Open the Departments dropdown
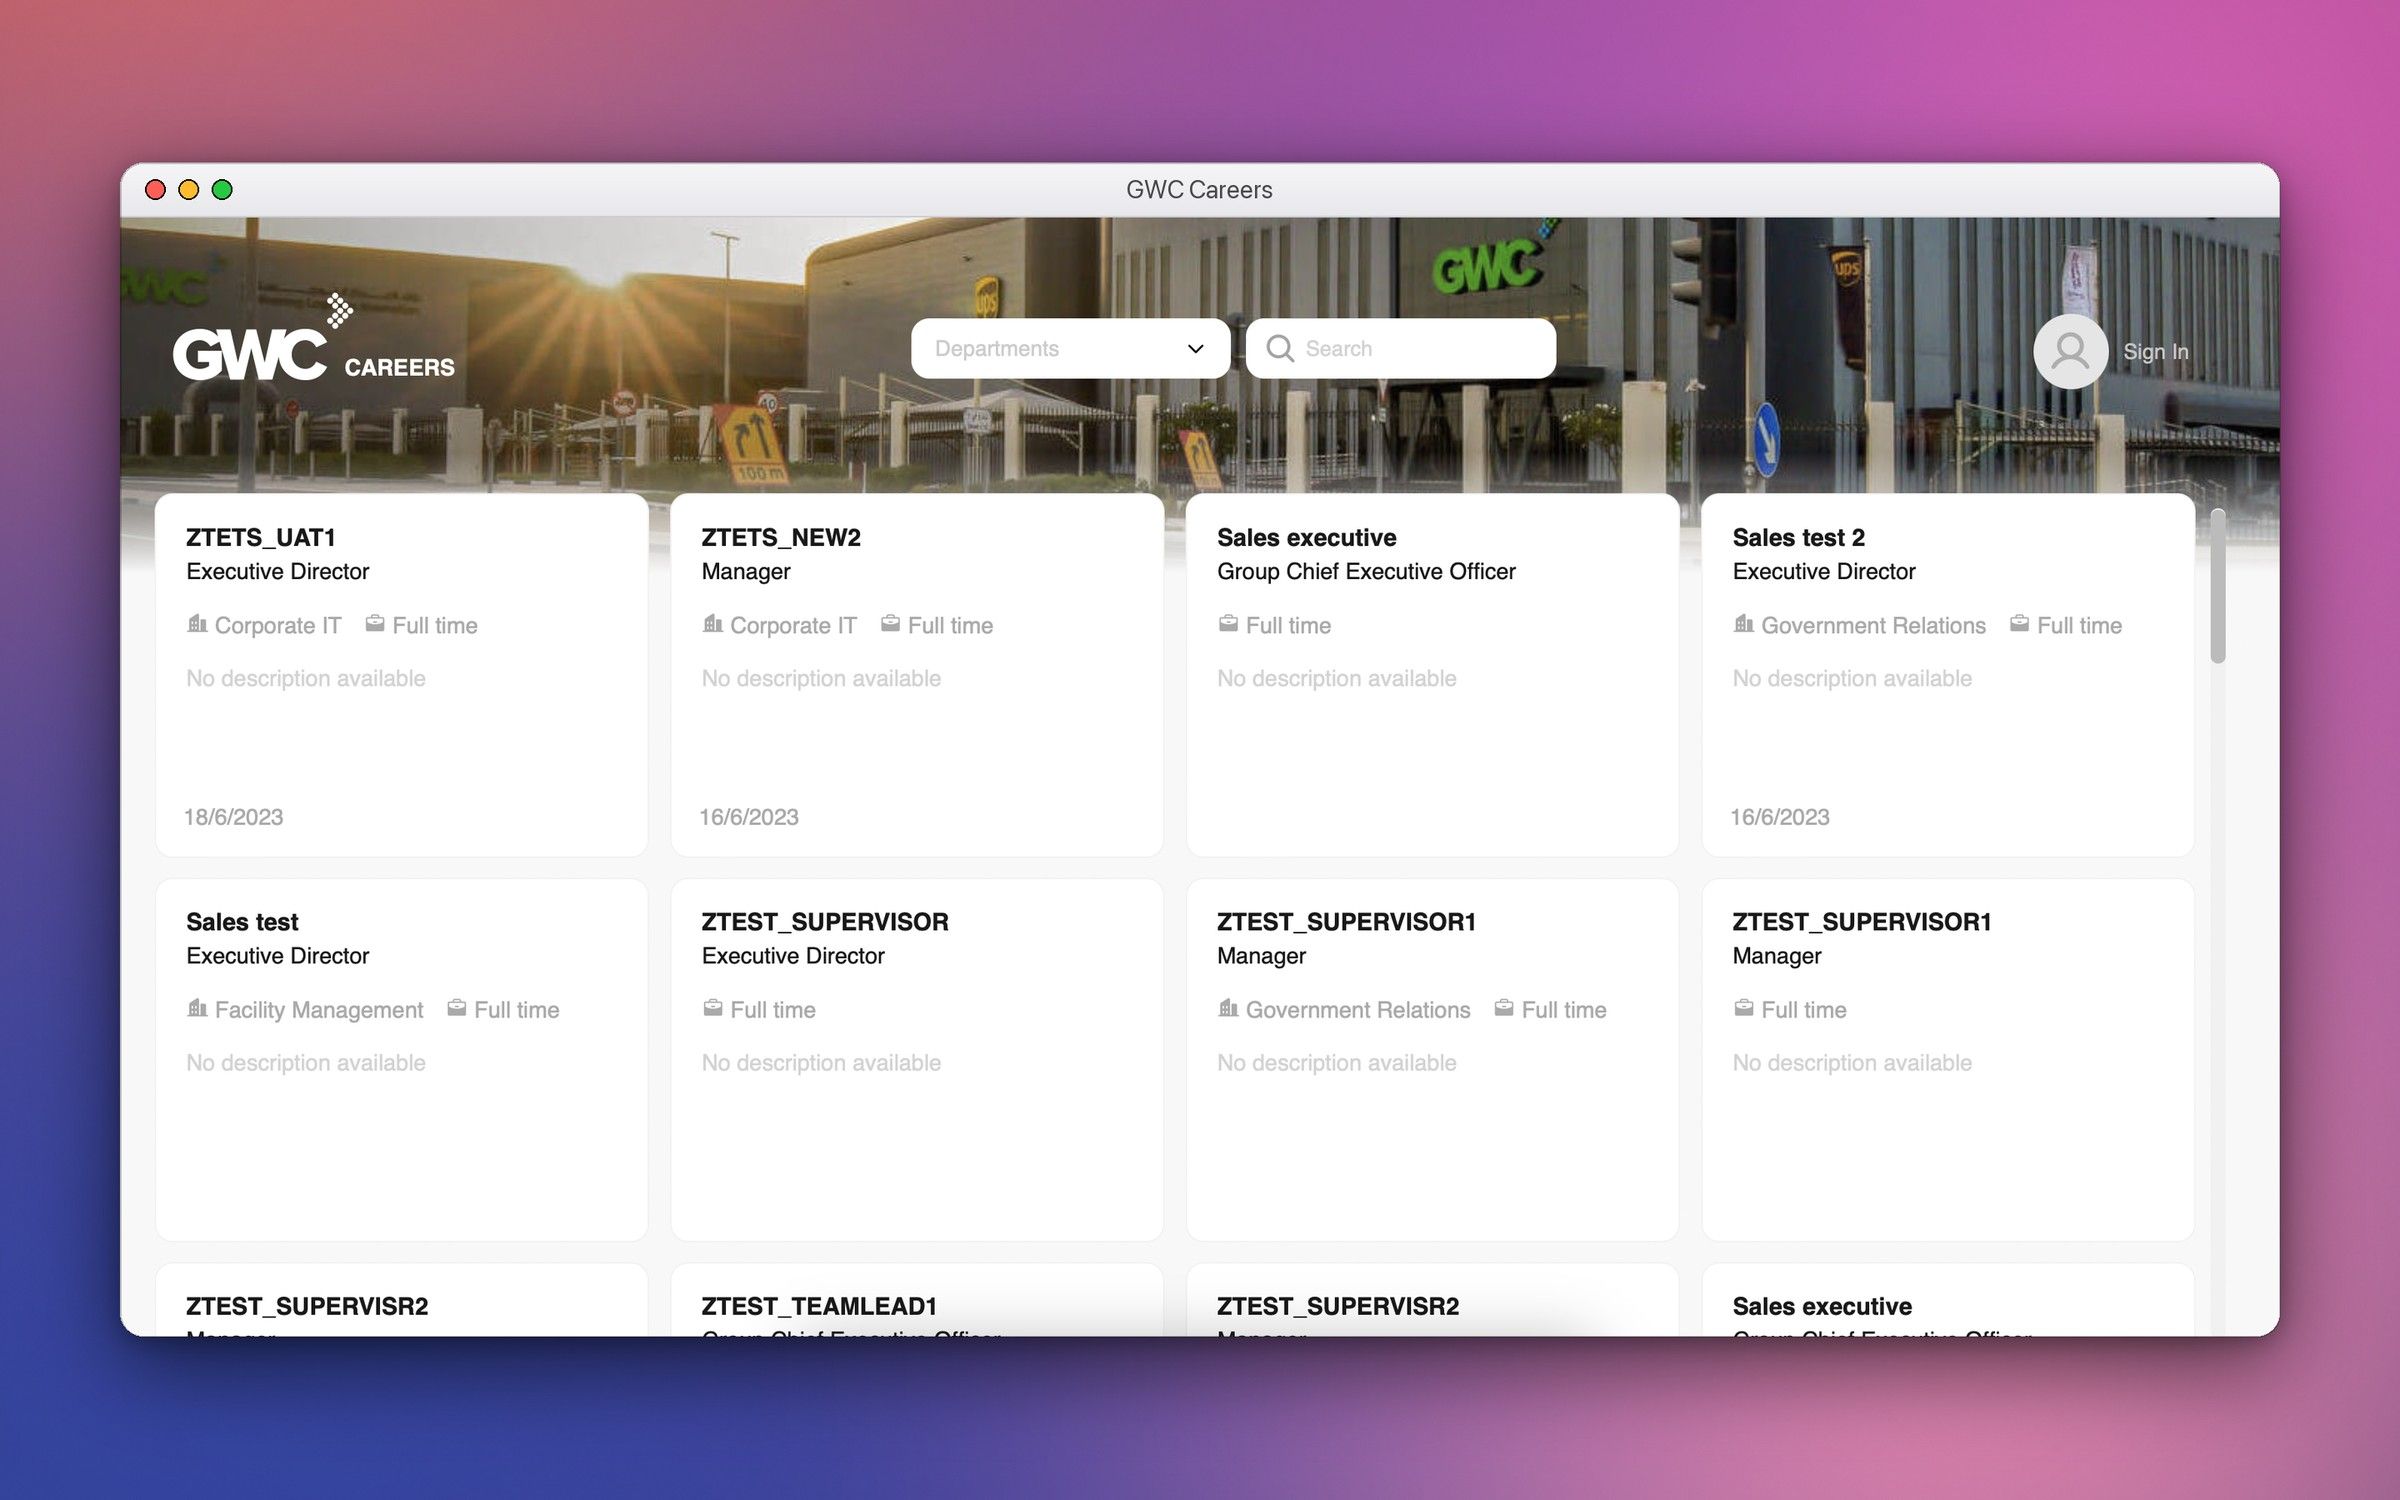This screenshot has width=2400, height=1500. [x=1070, y=348]
